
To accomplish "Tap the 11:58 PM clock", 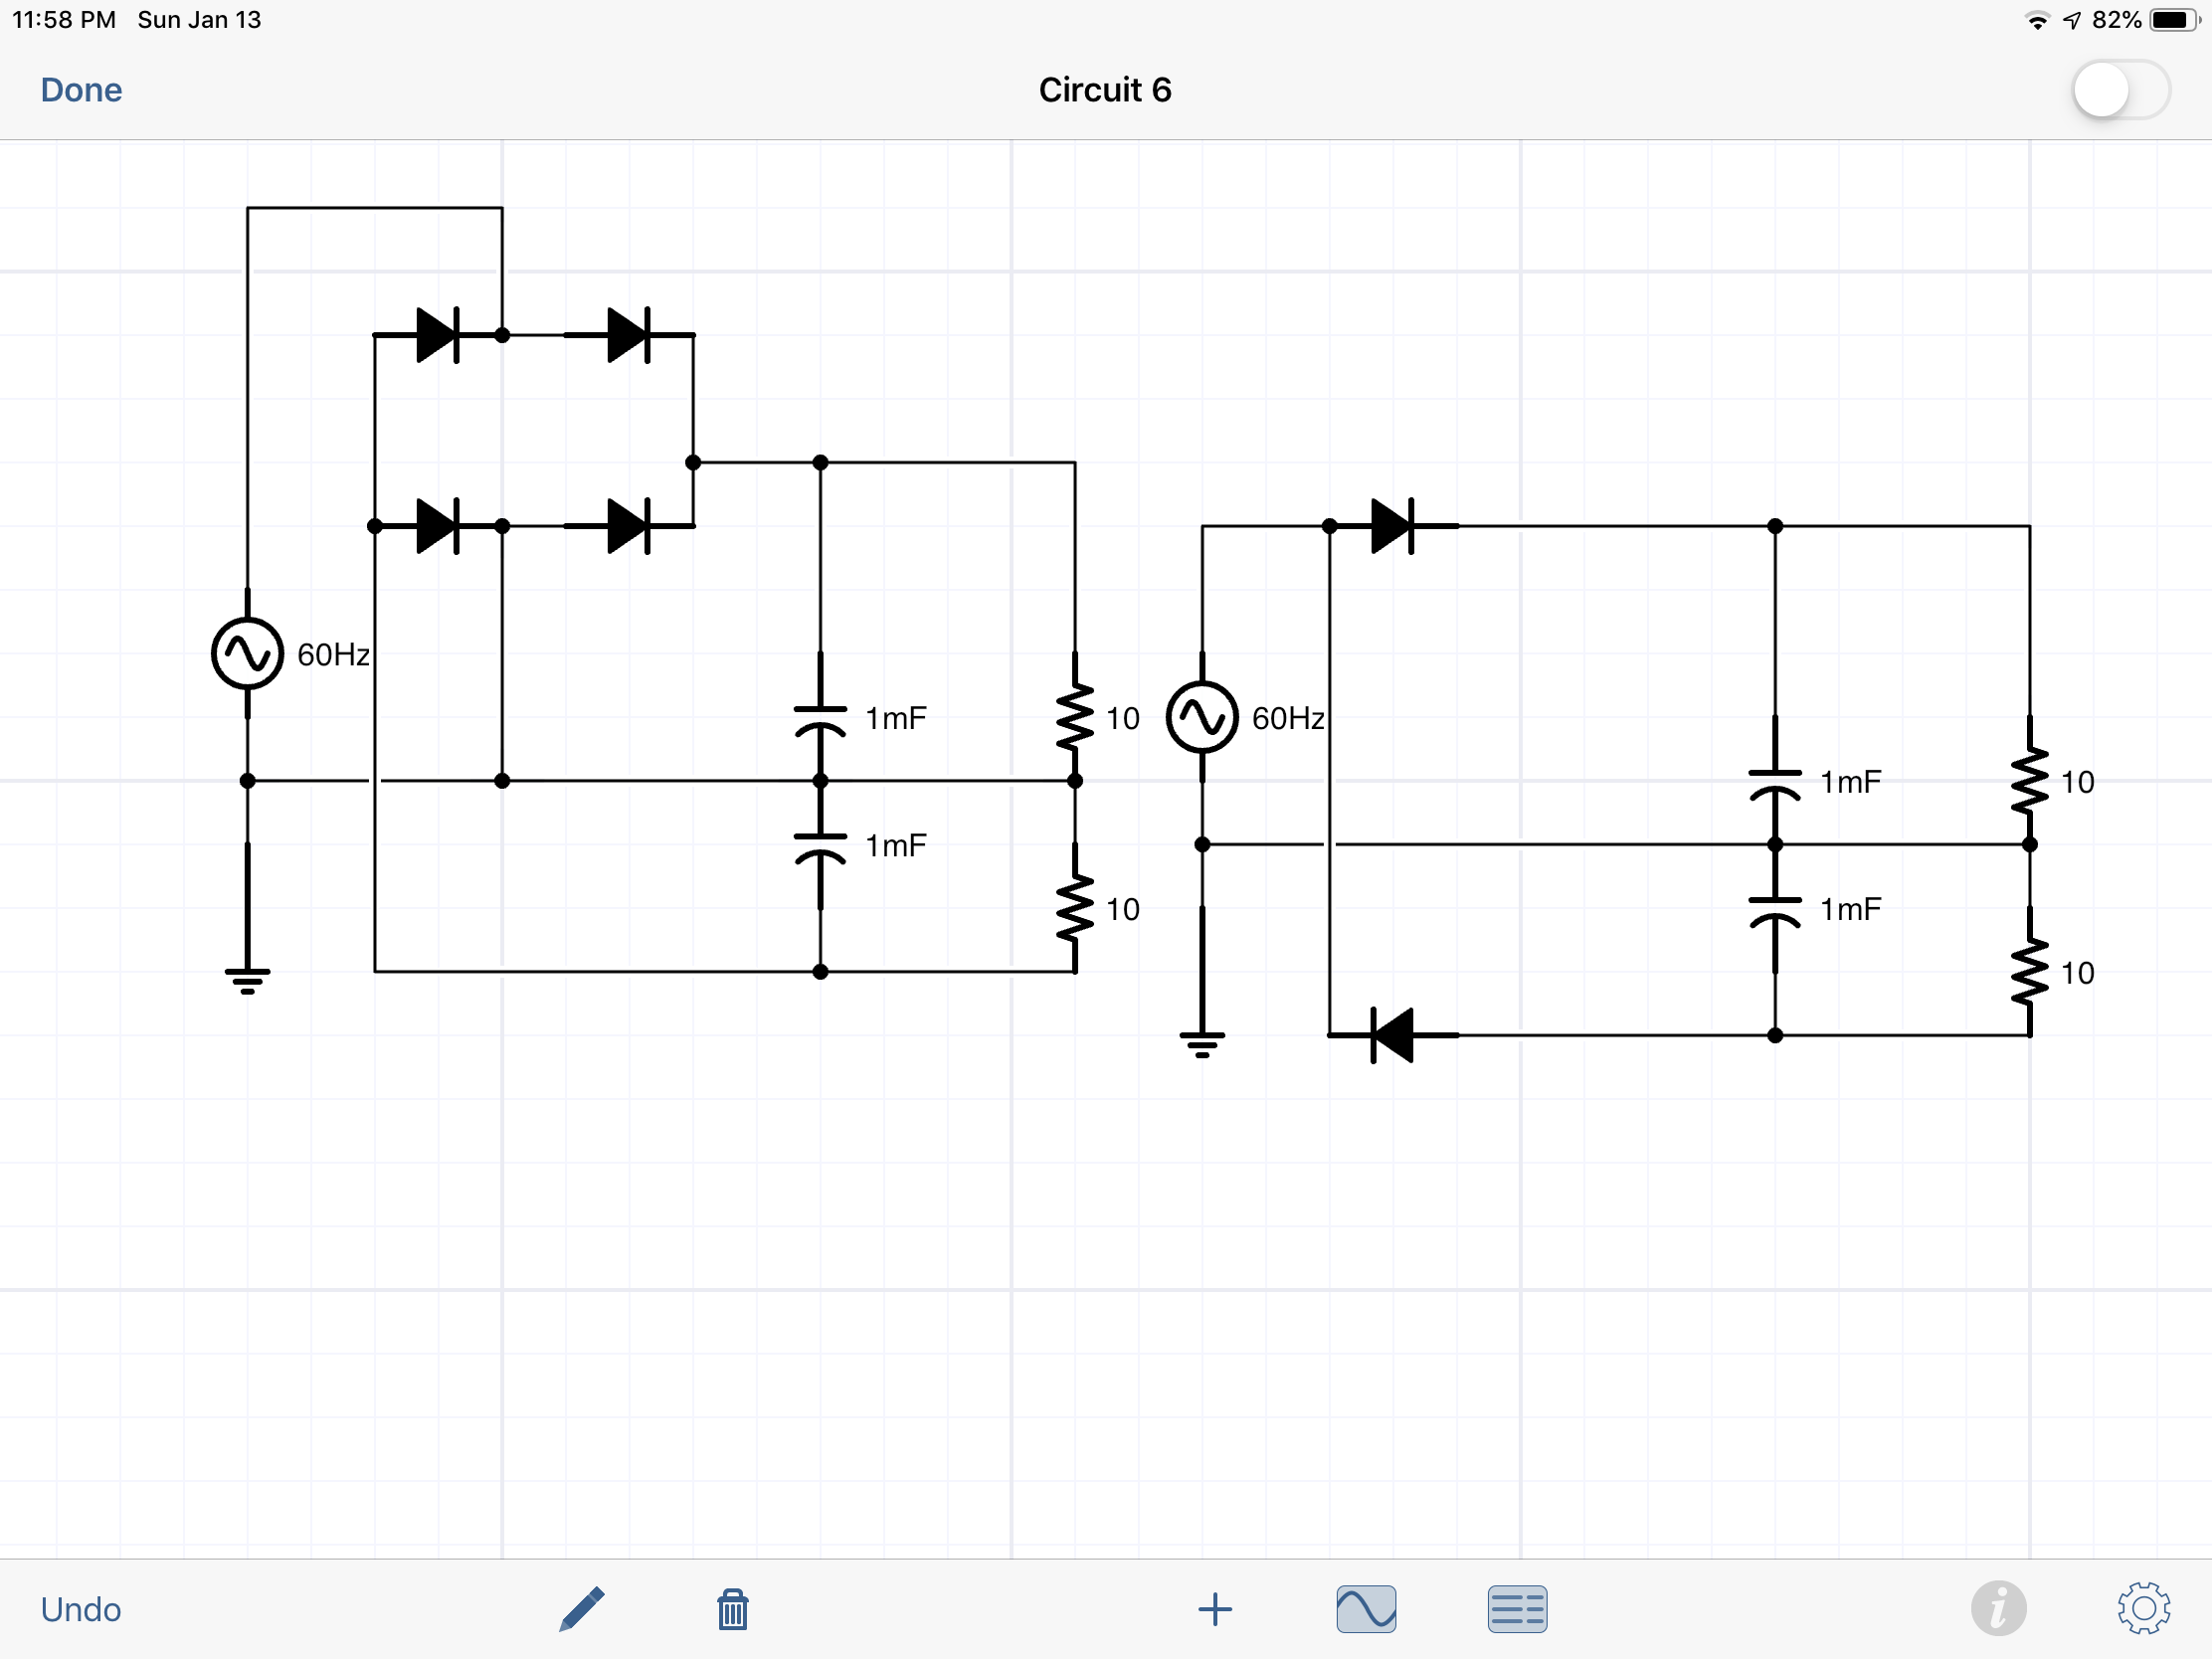I will [x=64, y=20].
